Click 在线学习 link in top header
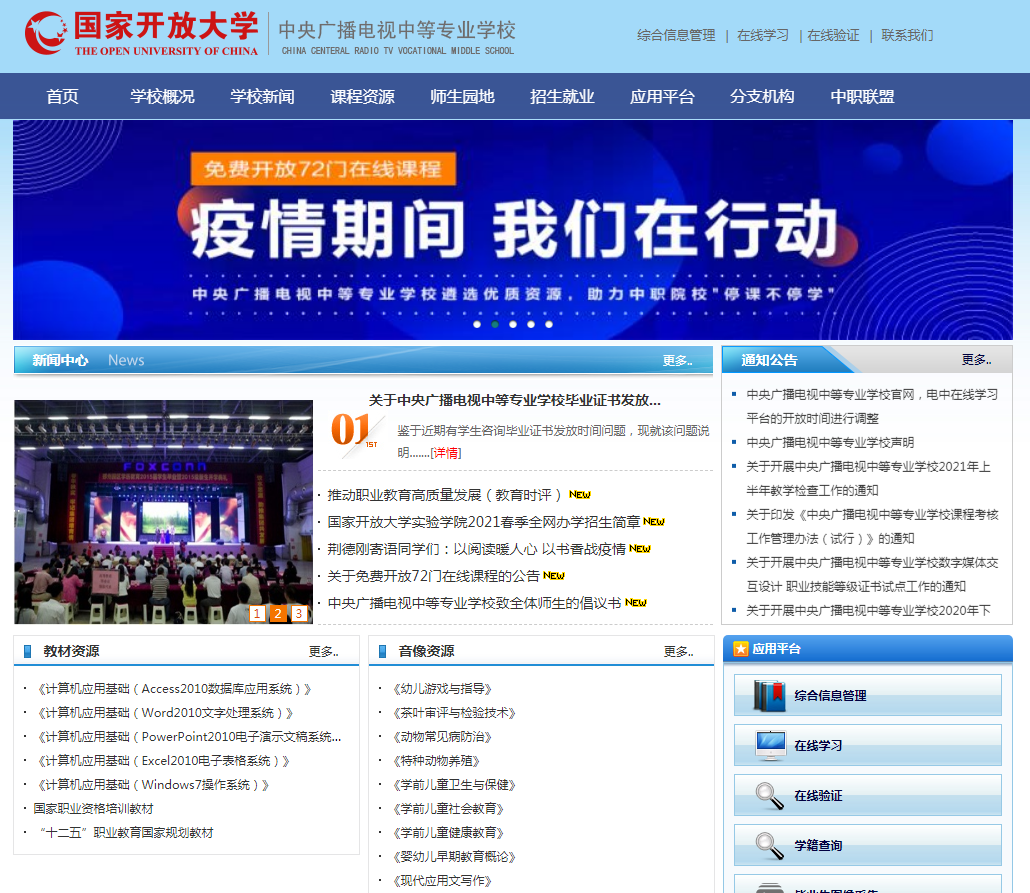 pyautogui.click(x=763, y=35)
